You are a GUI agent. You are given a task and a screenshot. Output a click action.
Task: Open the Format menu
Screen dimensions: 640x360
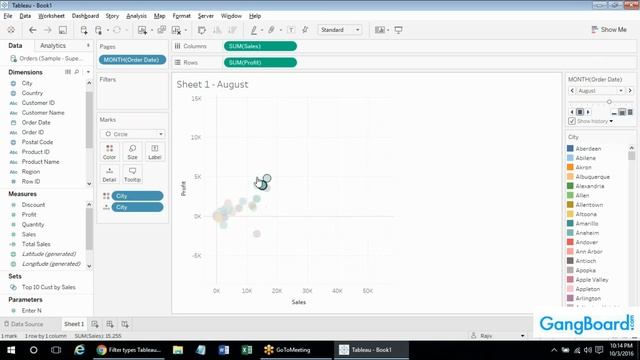181,16
